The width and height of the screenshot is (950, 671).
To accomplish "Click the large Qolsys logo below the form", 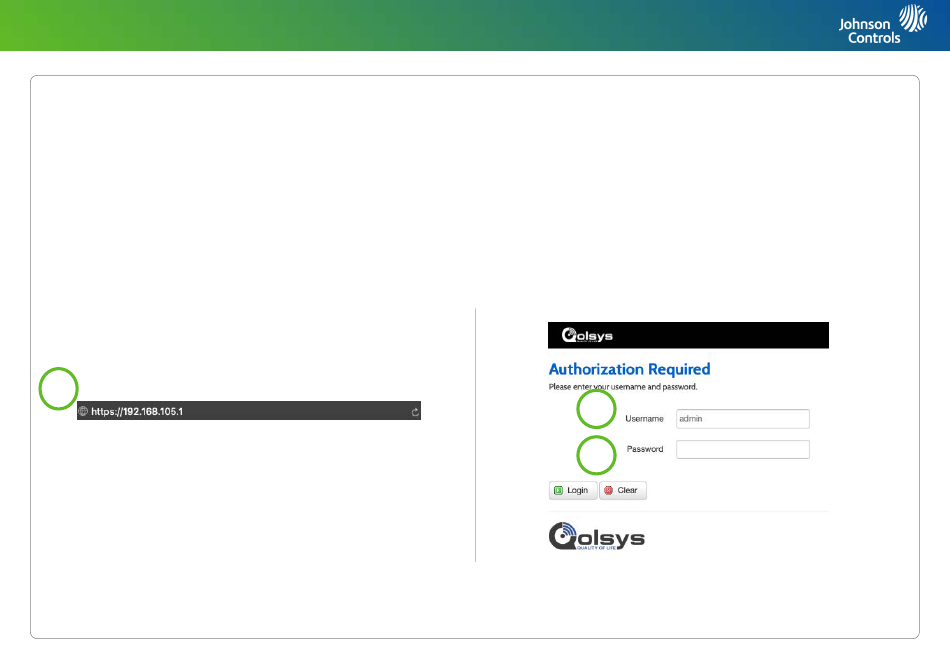I will pos(597,536).
